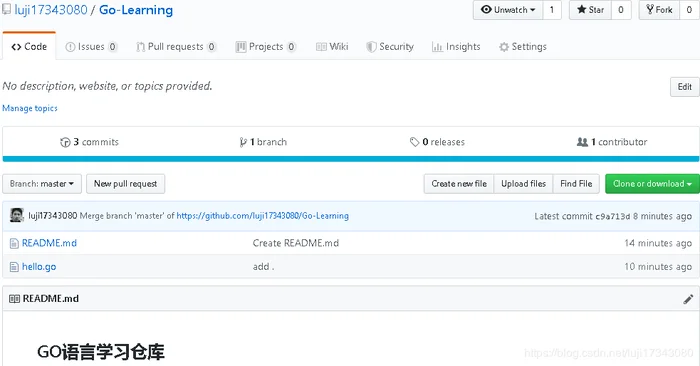The height and width of the screenshot is (366, 700).
Task: Click the shield icon on Security tab
Action: pyautogui.click(x=371, y=47)
